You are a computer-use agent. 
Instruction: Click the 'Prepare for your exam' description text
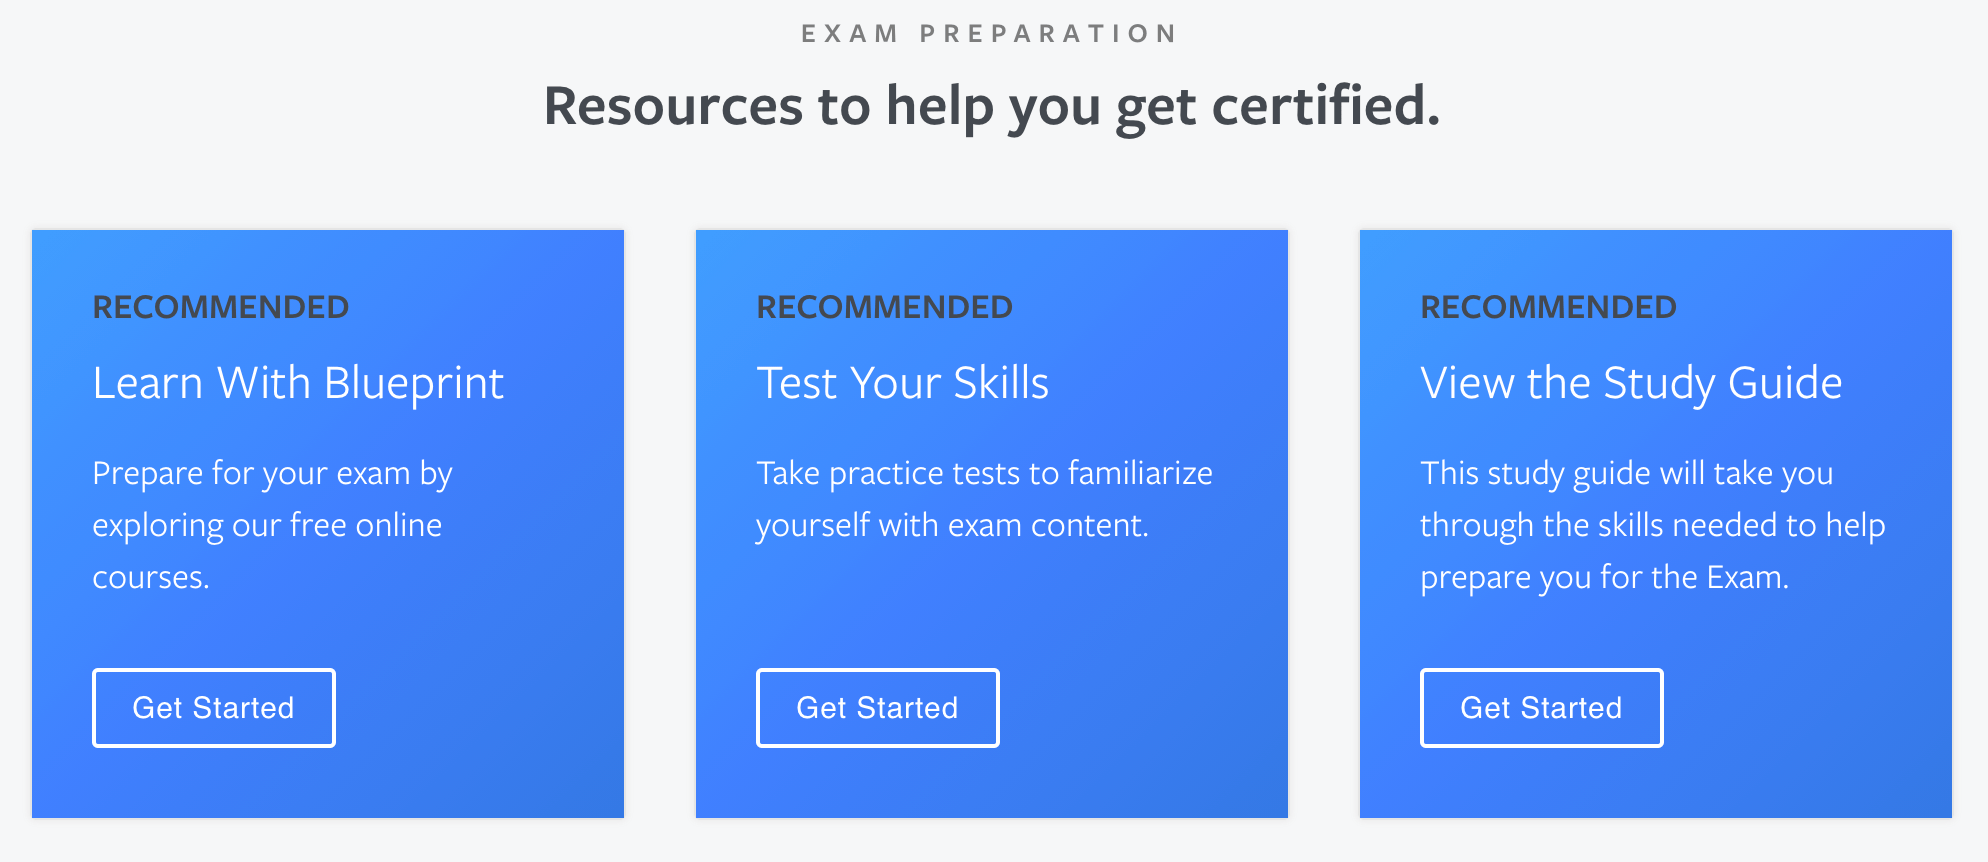pyautogui.click(x=272, y=474)
